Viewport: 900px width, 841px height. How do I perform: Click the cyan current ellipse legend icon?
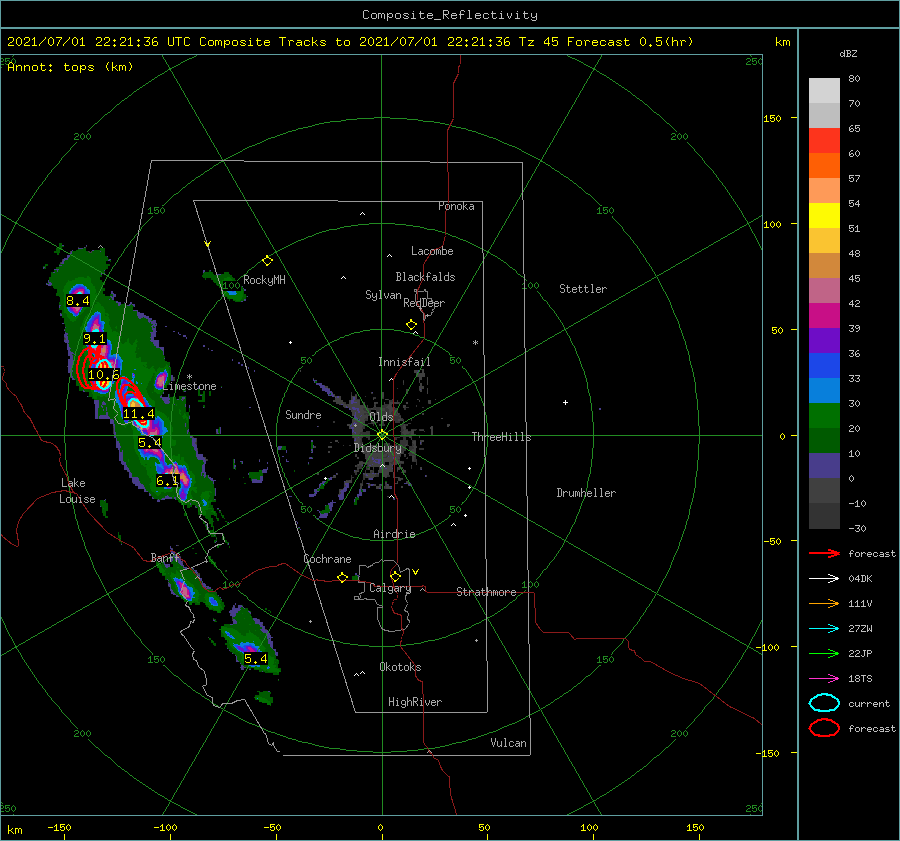[824, 703]
